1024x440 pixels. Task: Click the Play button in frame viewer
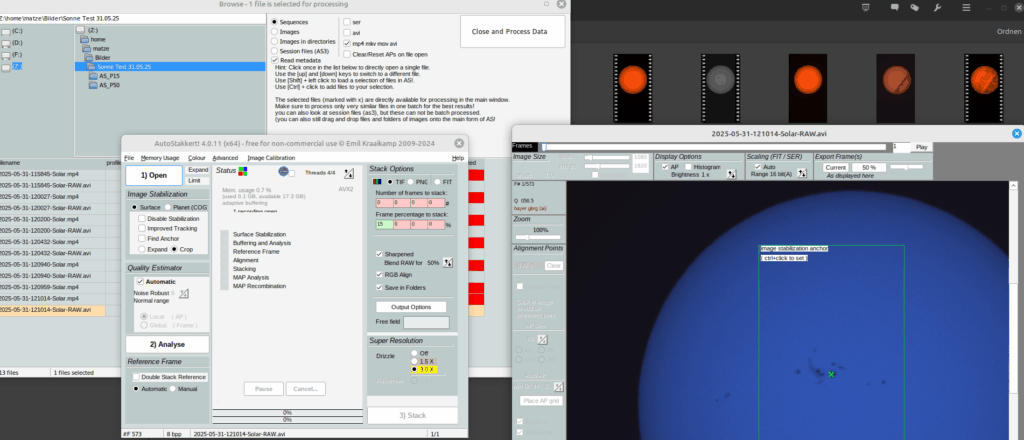click(x=921, y=148)
